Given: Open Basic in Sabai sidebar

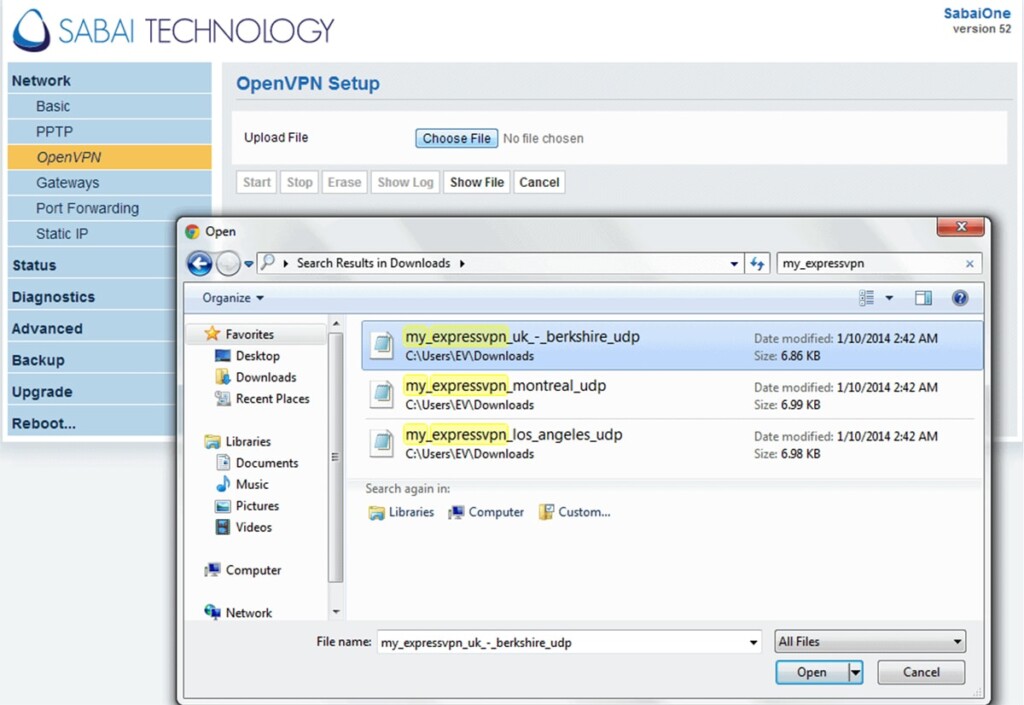Looking at the screenshot, I should coord(109,106).
